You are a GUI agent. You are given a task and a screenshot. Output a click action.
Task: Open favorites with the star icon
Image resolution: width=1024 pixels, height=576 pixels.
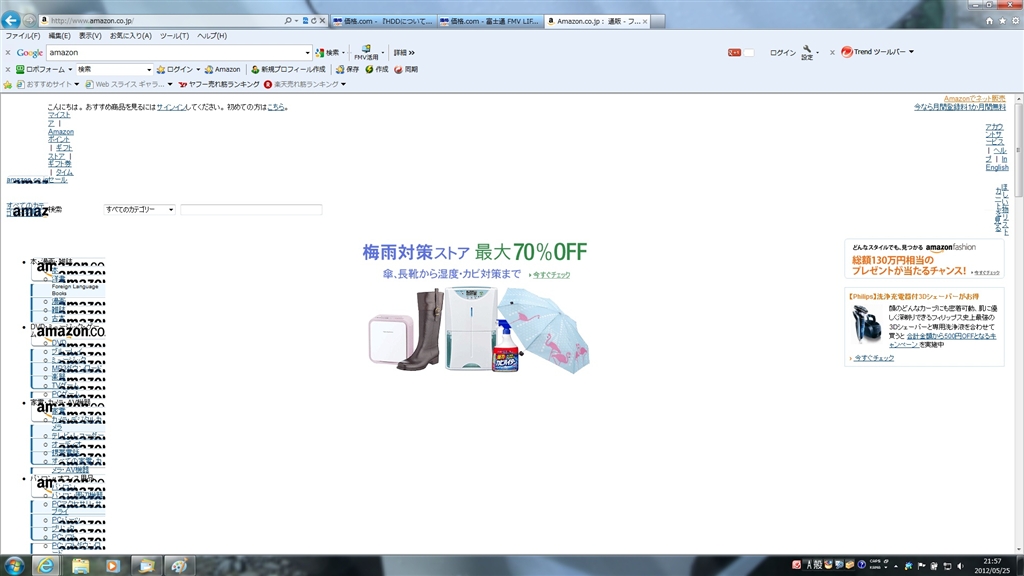[1002, 20]
